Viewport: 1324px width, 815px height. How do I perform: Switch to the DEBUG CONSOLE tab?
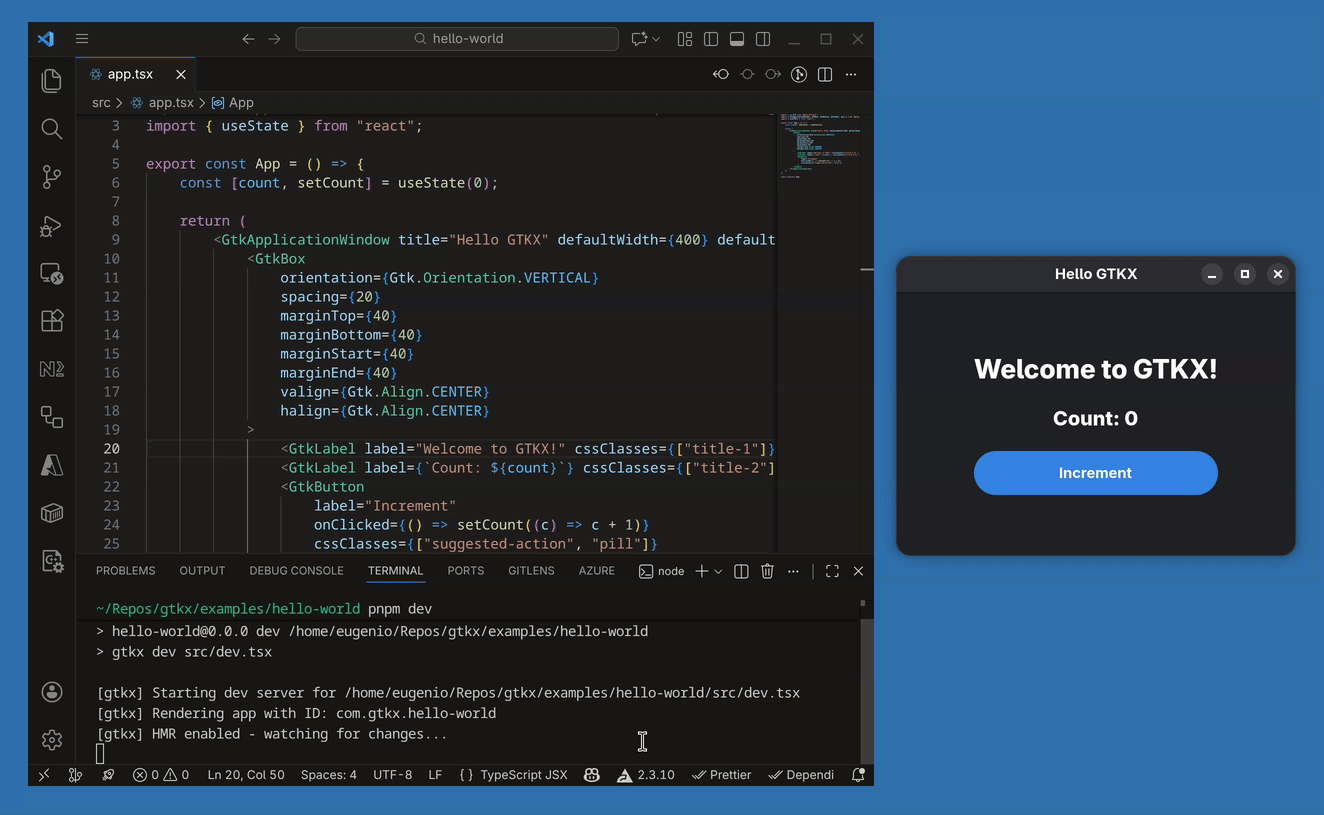tap(296, 571)
